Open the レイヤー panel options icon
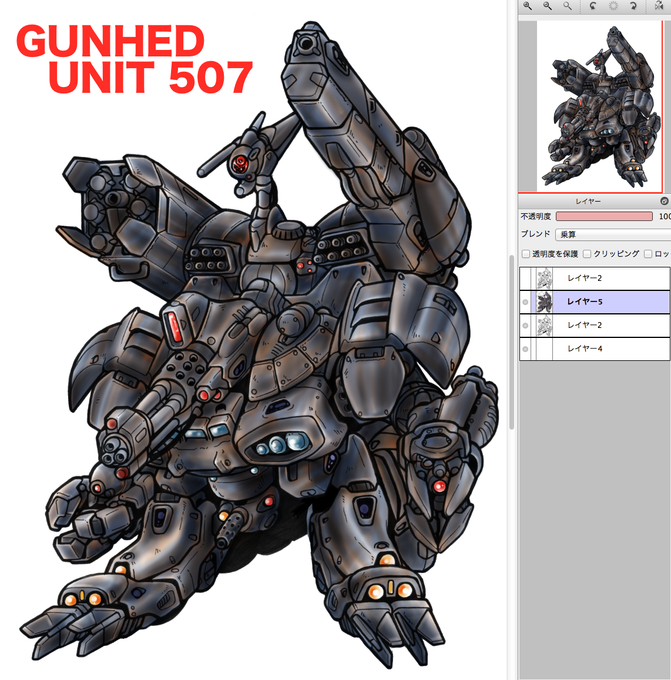 tap(664, 201)
